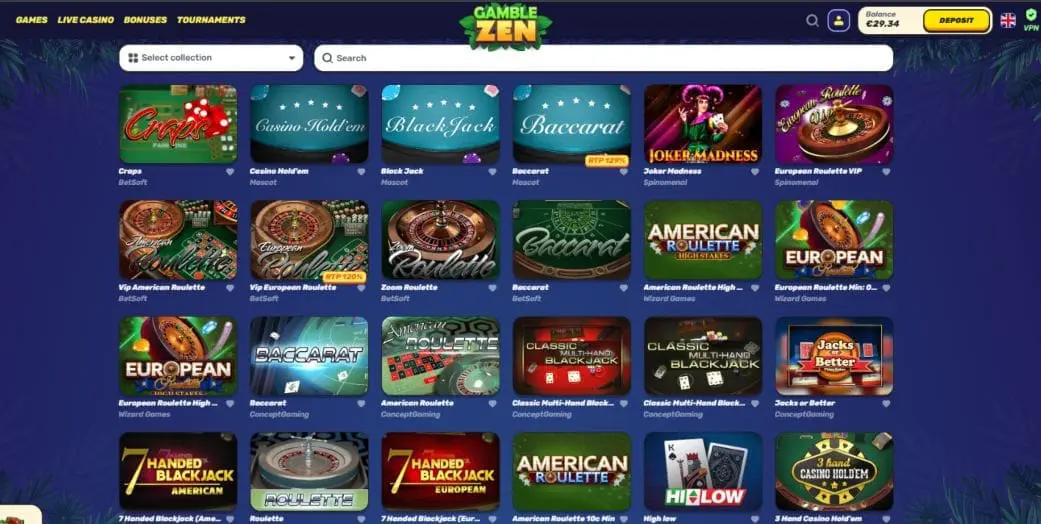Screen dimensions: 1041x524
Task: Click the Gamble Zen logo
Action: click(505, 27)
